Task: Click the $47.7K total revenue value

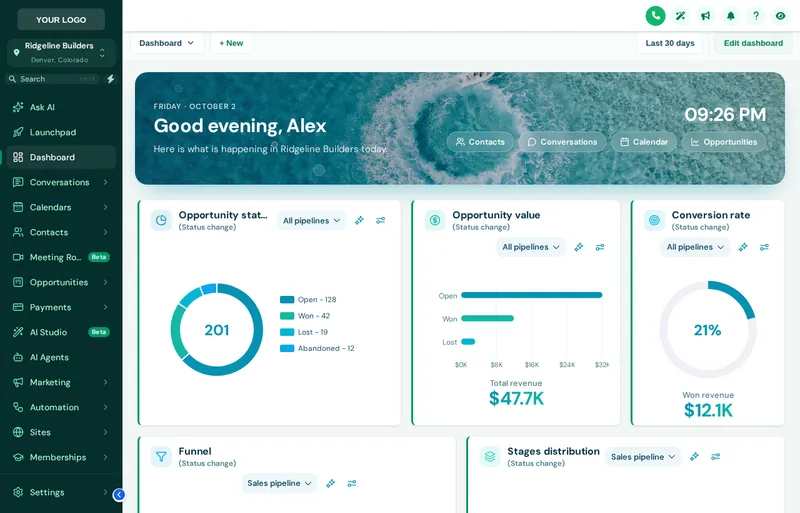Action: point(516,398)
